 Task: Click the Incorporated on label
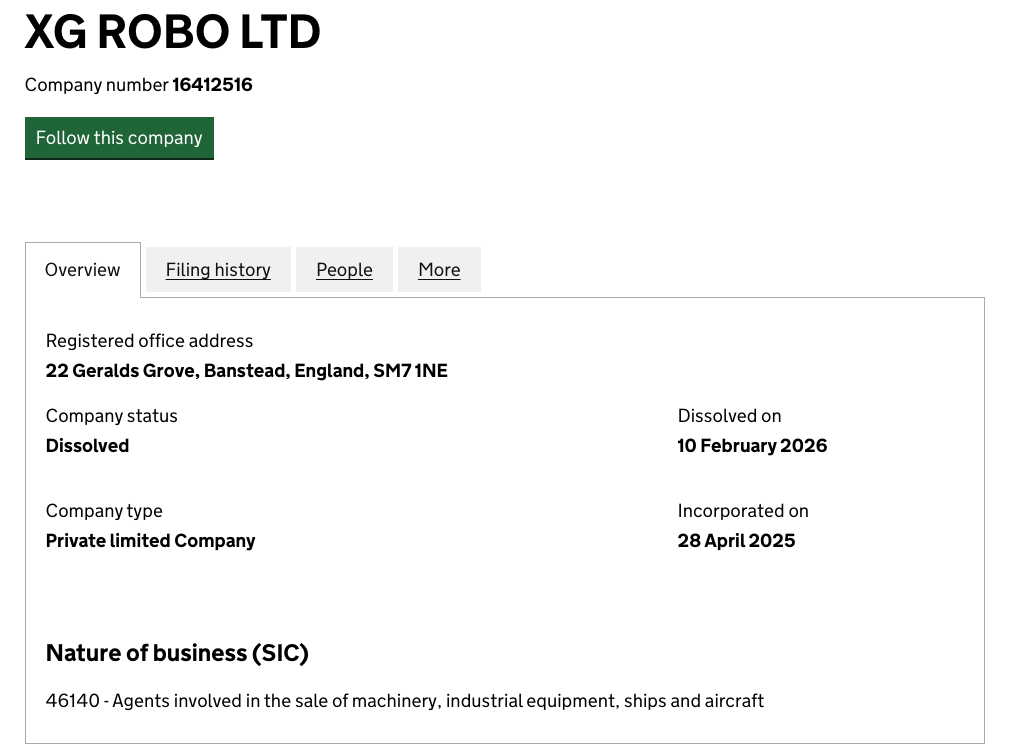click(742, 511)
